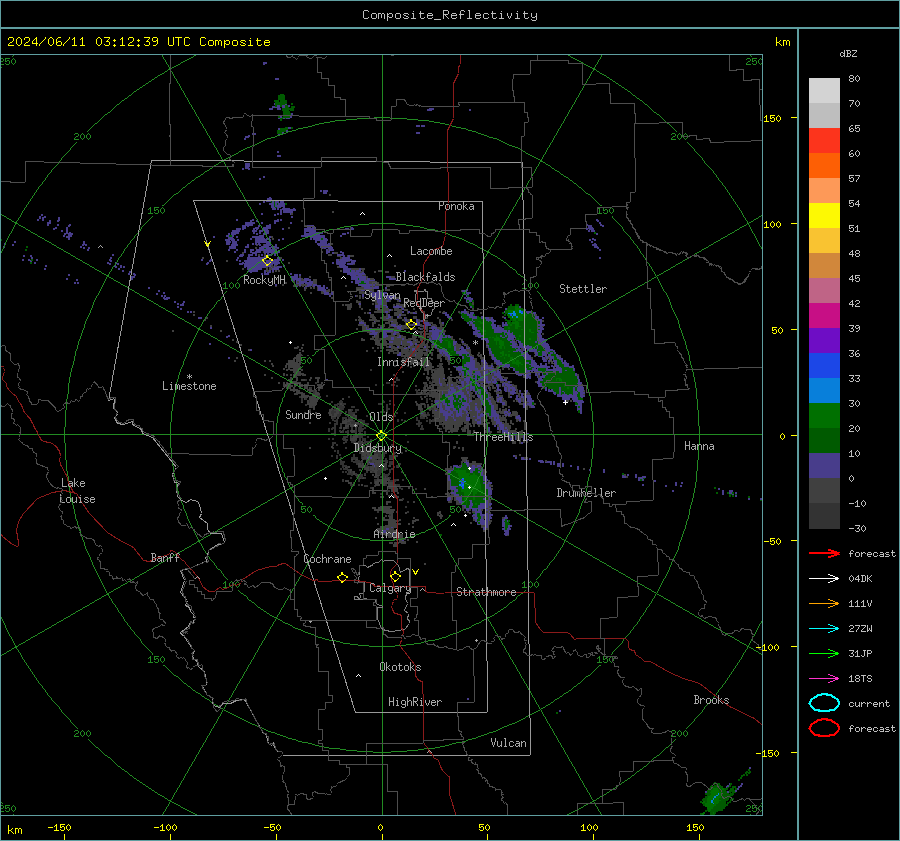Image resolution: width=900 pixels, height=841 pixels.
Task: Click the 18TS legend text
Action: coord(860,679)
